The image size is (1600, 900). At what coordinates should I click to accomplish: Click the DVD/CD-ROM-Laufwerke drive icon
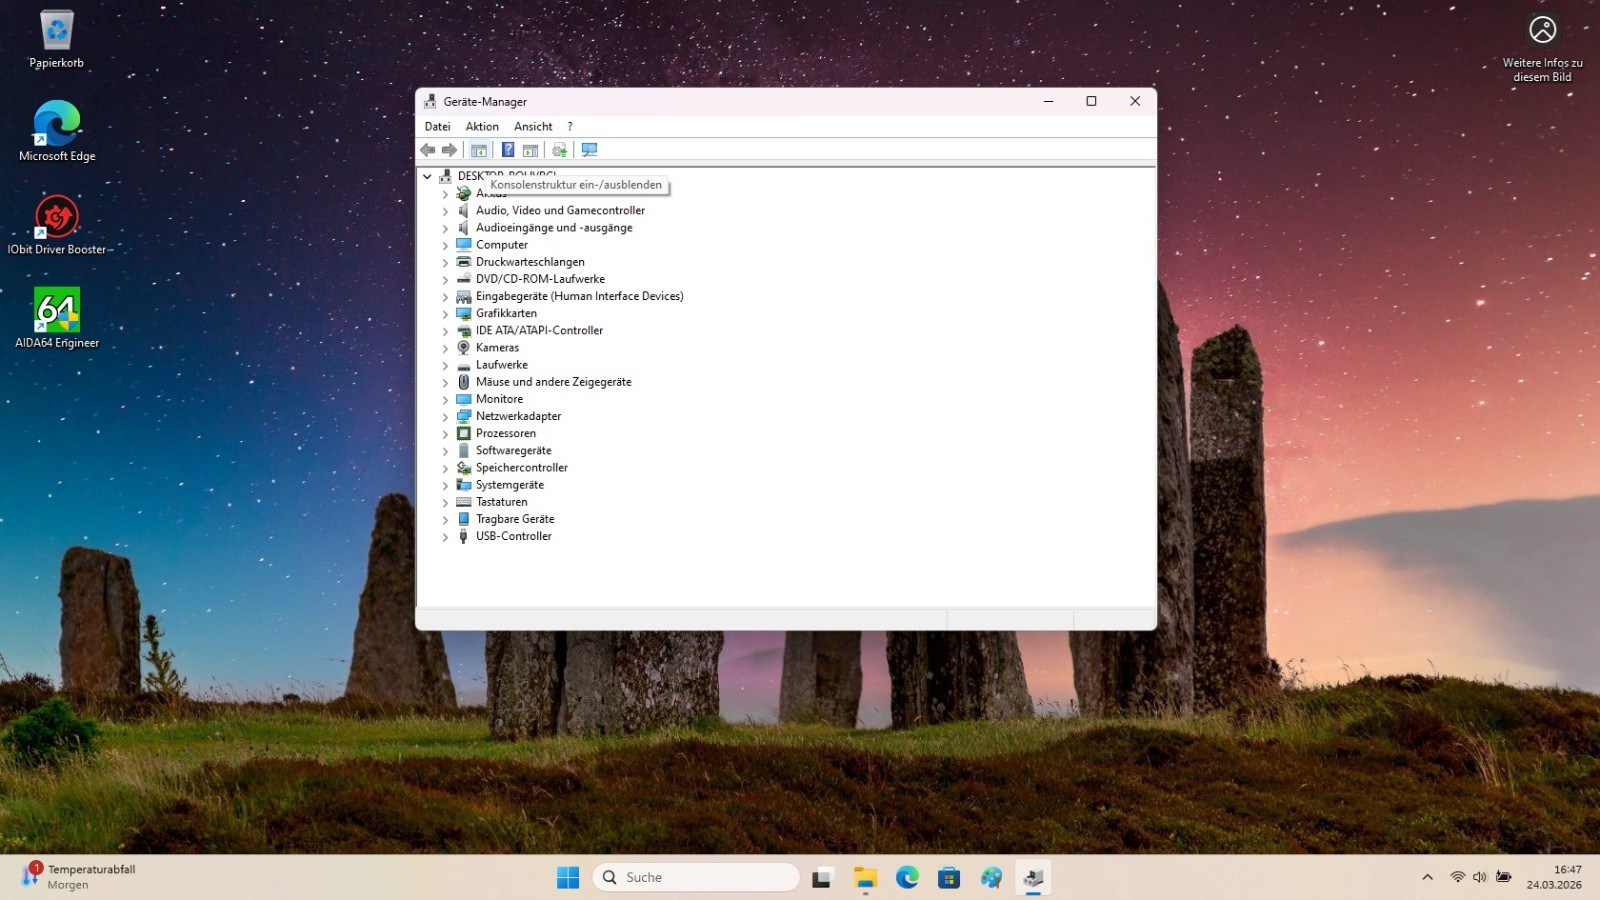point(463,279)
